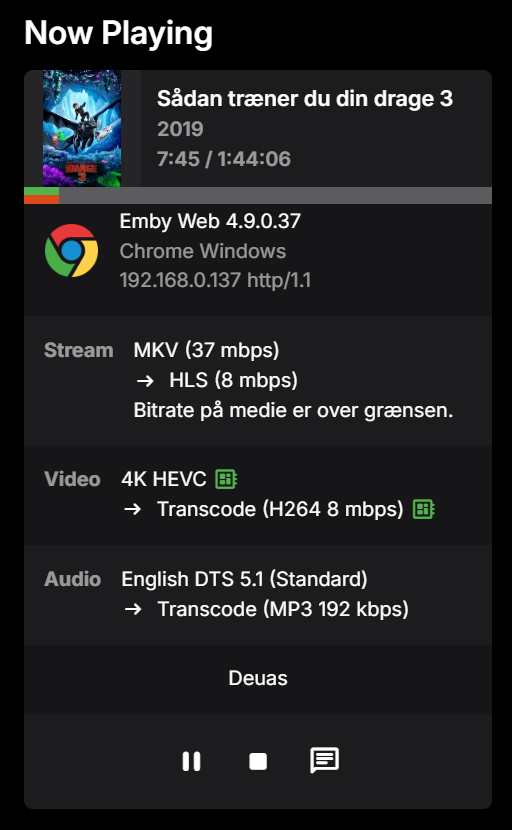Image resolution: width=512 pixels, height=830 pixels.
Task: Click the Chrome browser icon
Action: pyautogui.click(x=71, y=250)
